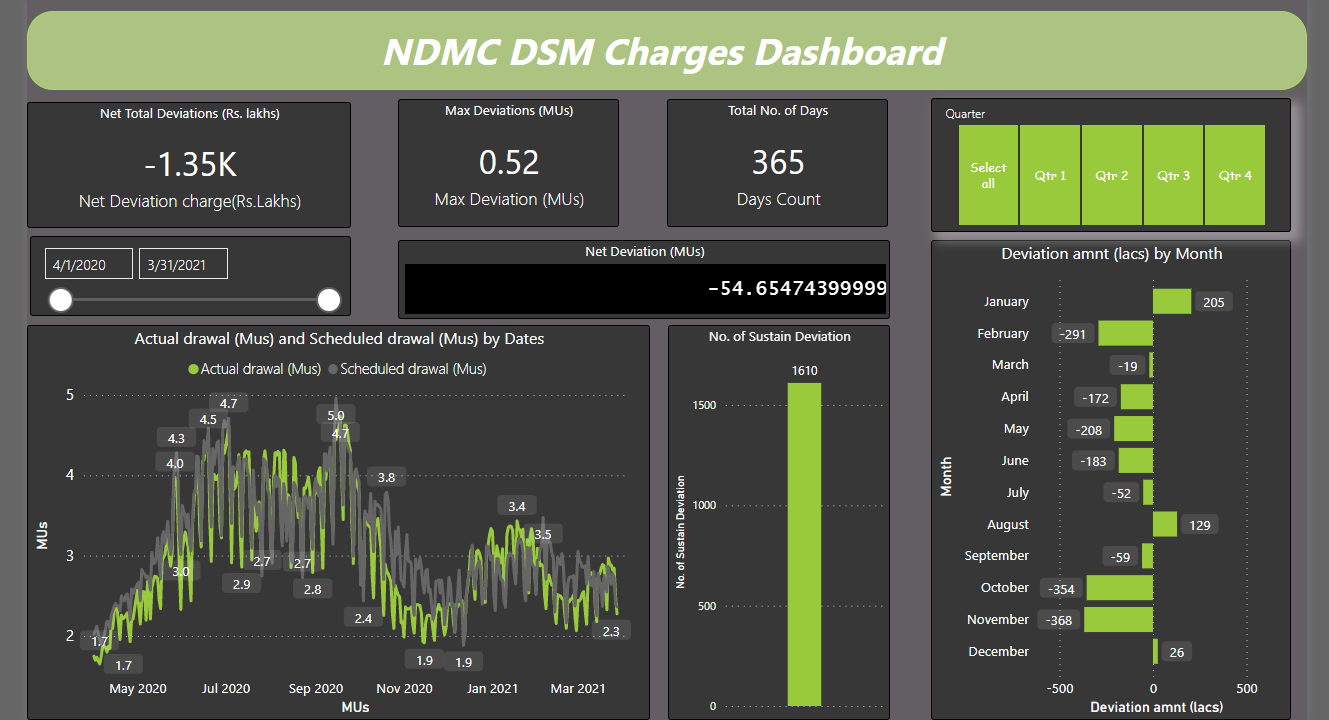The width and height of the screenshot is (1329, 720).
Task: Click the Nov 2020 x-axis label
Action: click(405, 688)
